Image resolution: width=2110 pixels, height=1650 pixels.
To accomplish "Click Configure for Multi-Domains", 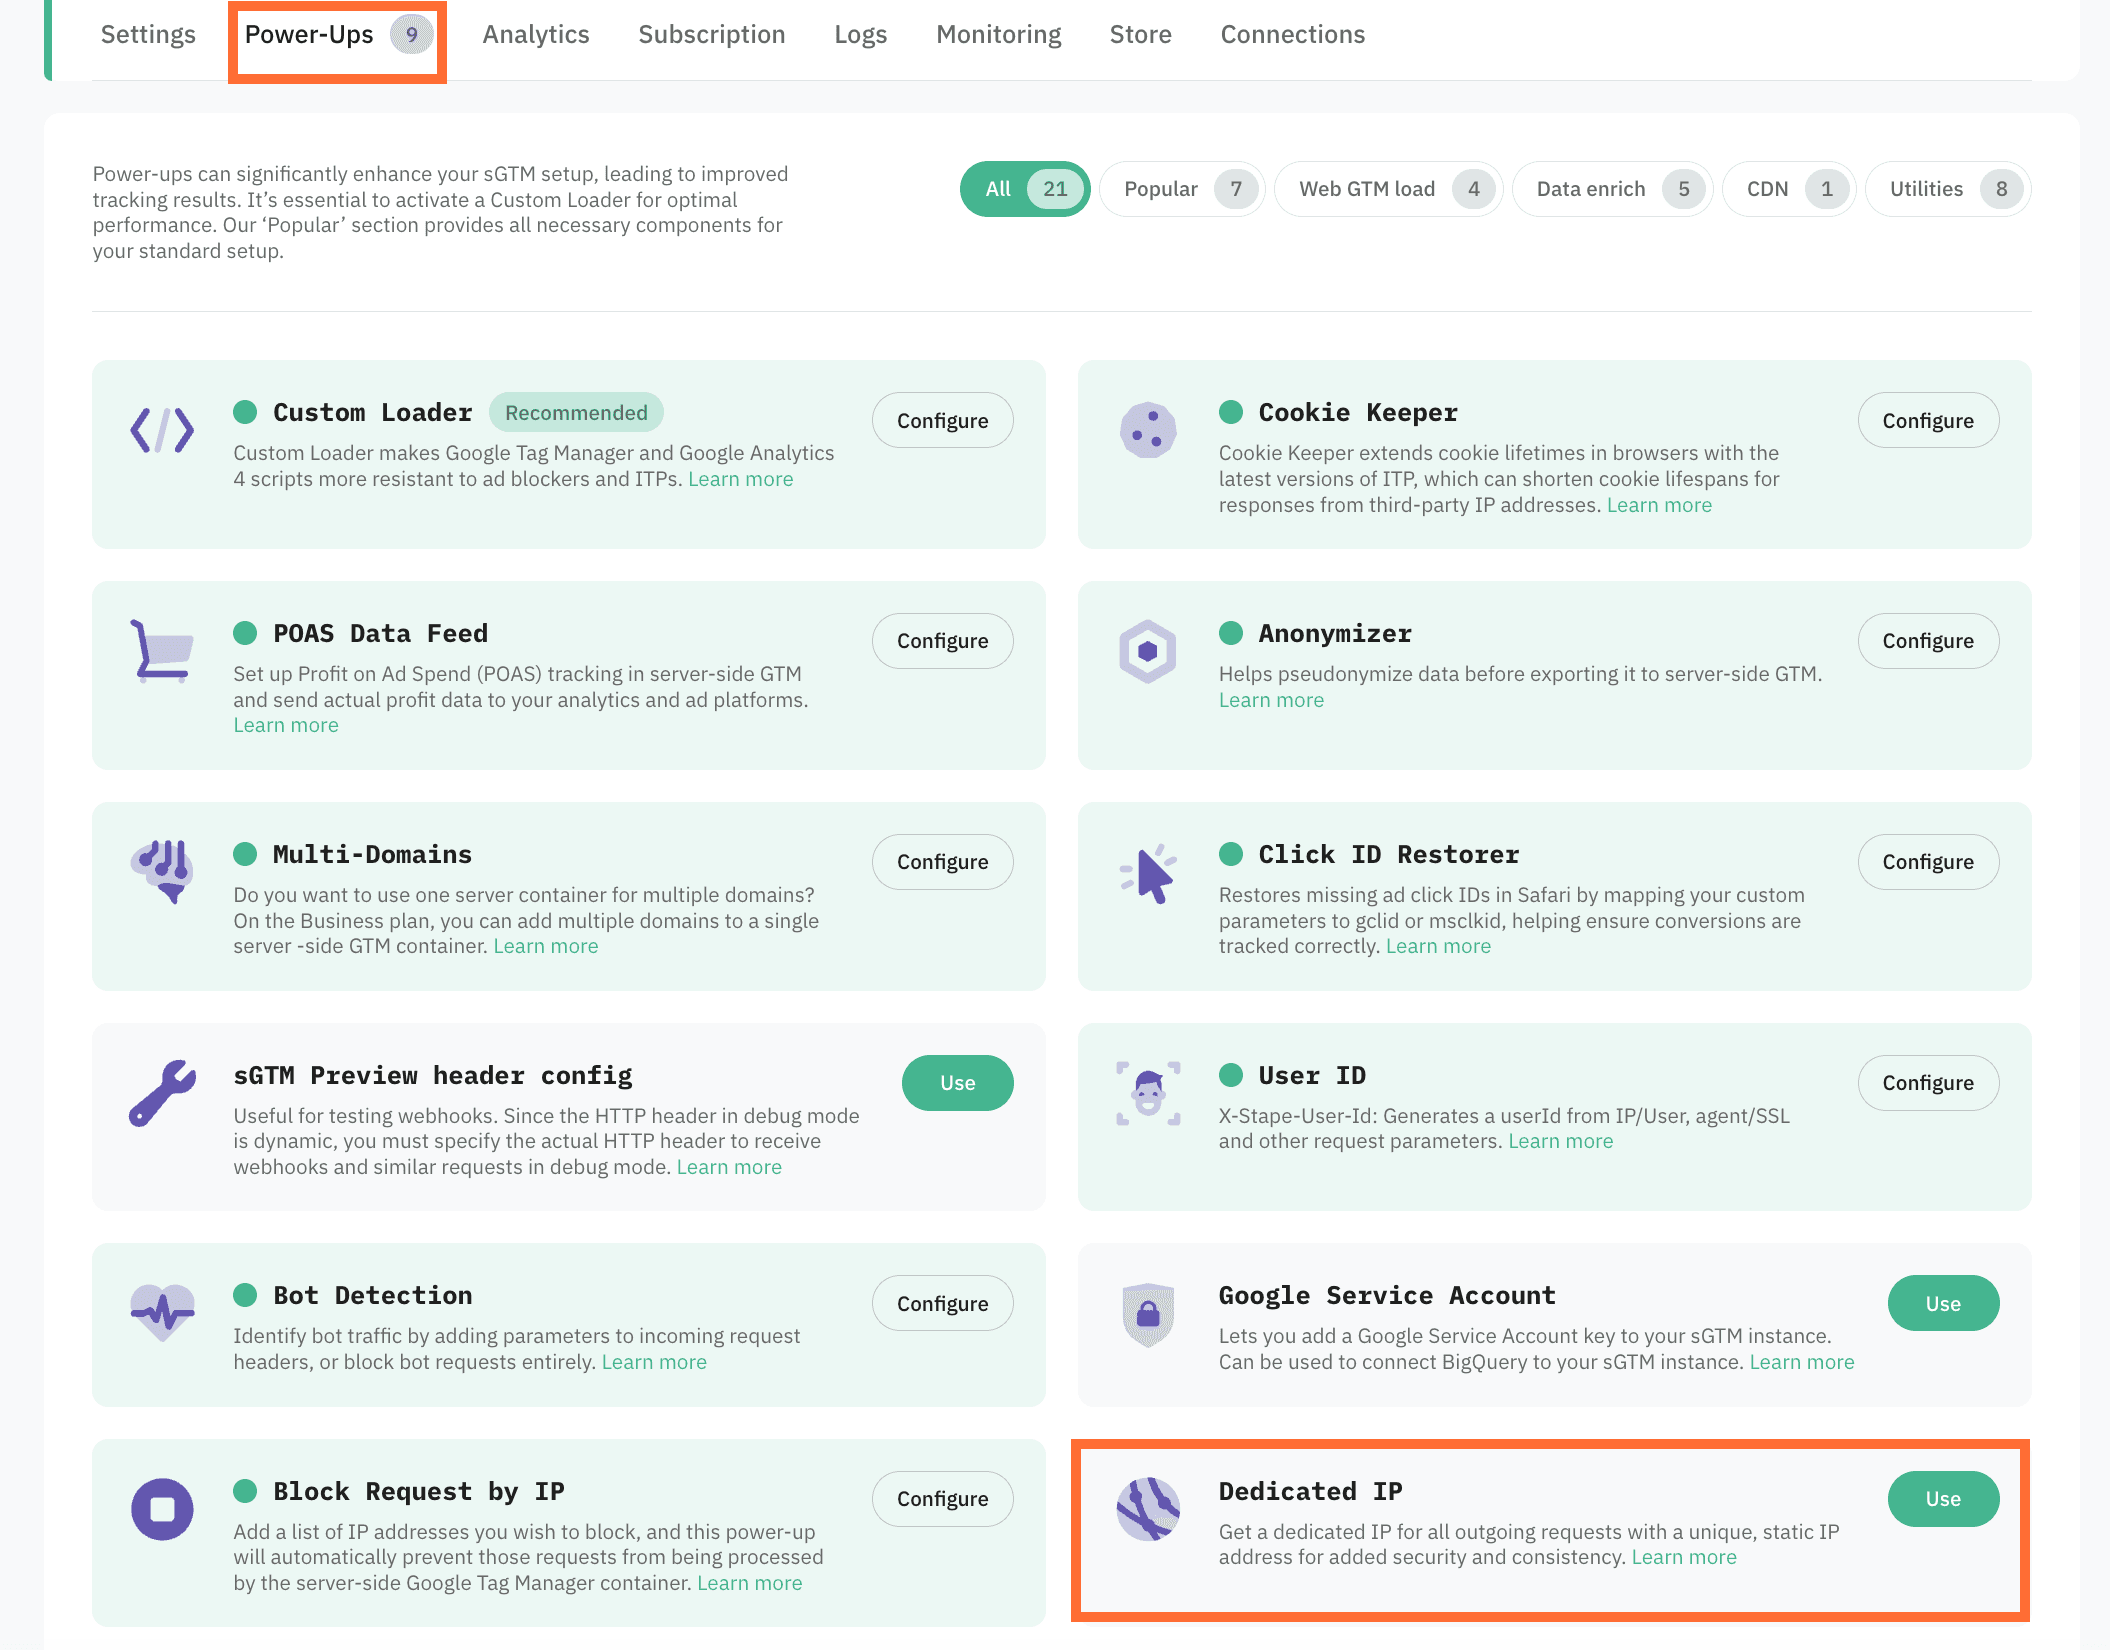I will (941, 861).
